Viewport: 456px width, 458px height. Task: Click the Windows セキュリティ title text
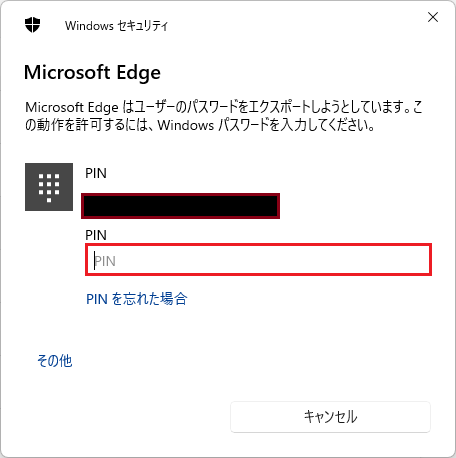pyautogui.click(x=116, y=26)
